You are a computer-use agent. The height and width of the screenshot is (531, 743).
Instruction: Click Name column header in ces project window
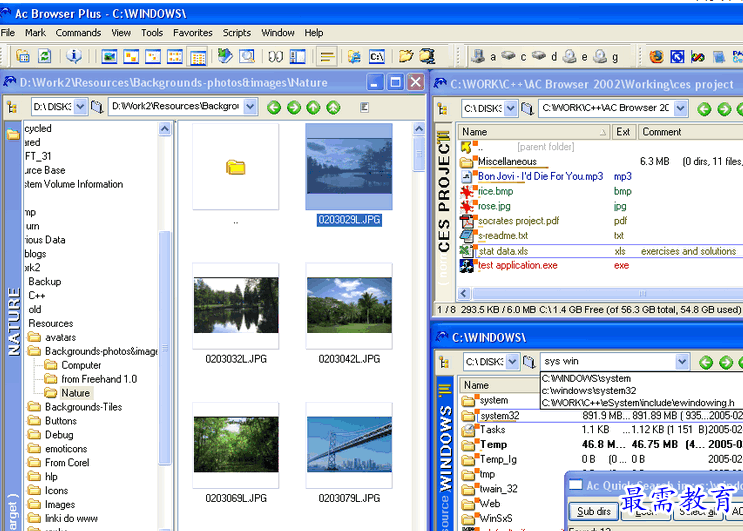[x=534, y=132]
